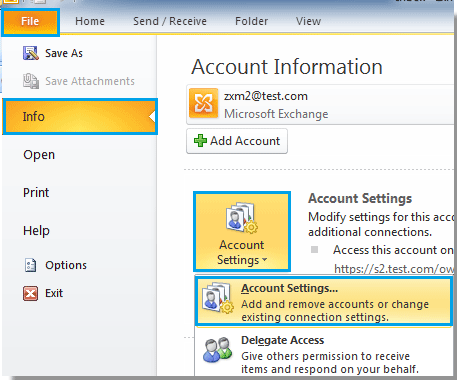Screen dimensions: 457x380
Task: Click 'Add and remove accounts or change' description
Action: pos(335,304)
